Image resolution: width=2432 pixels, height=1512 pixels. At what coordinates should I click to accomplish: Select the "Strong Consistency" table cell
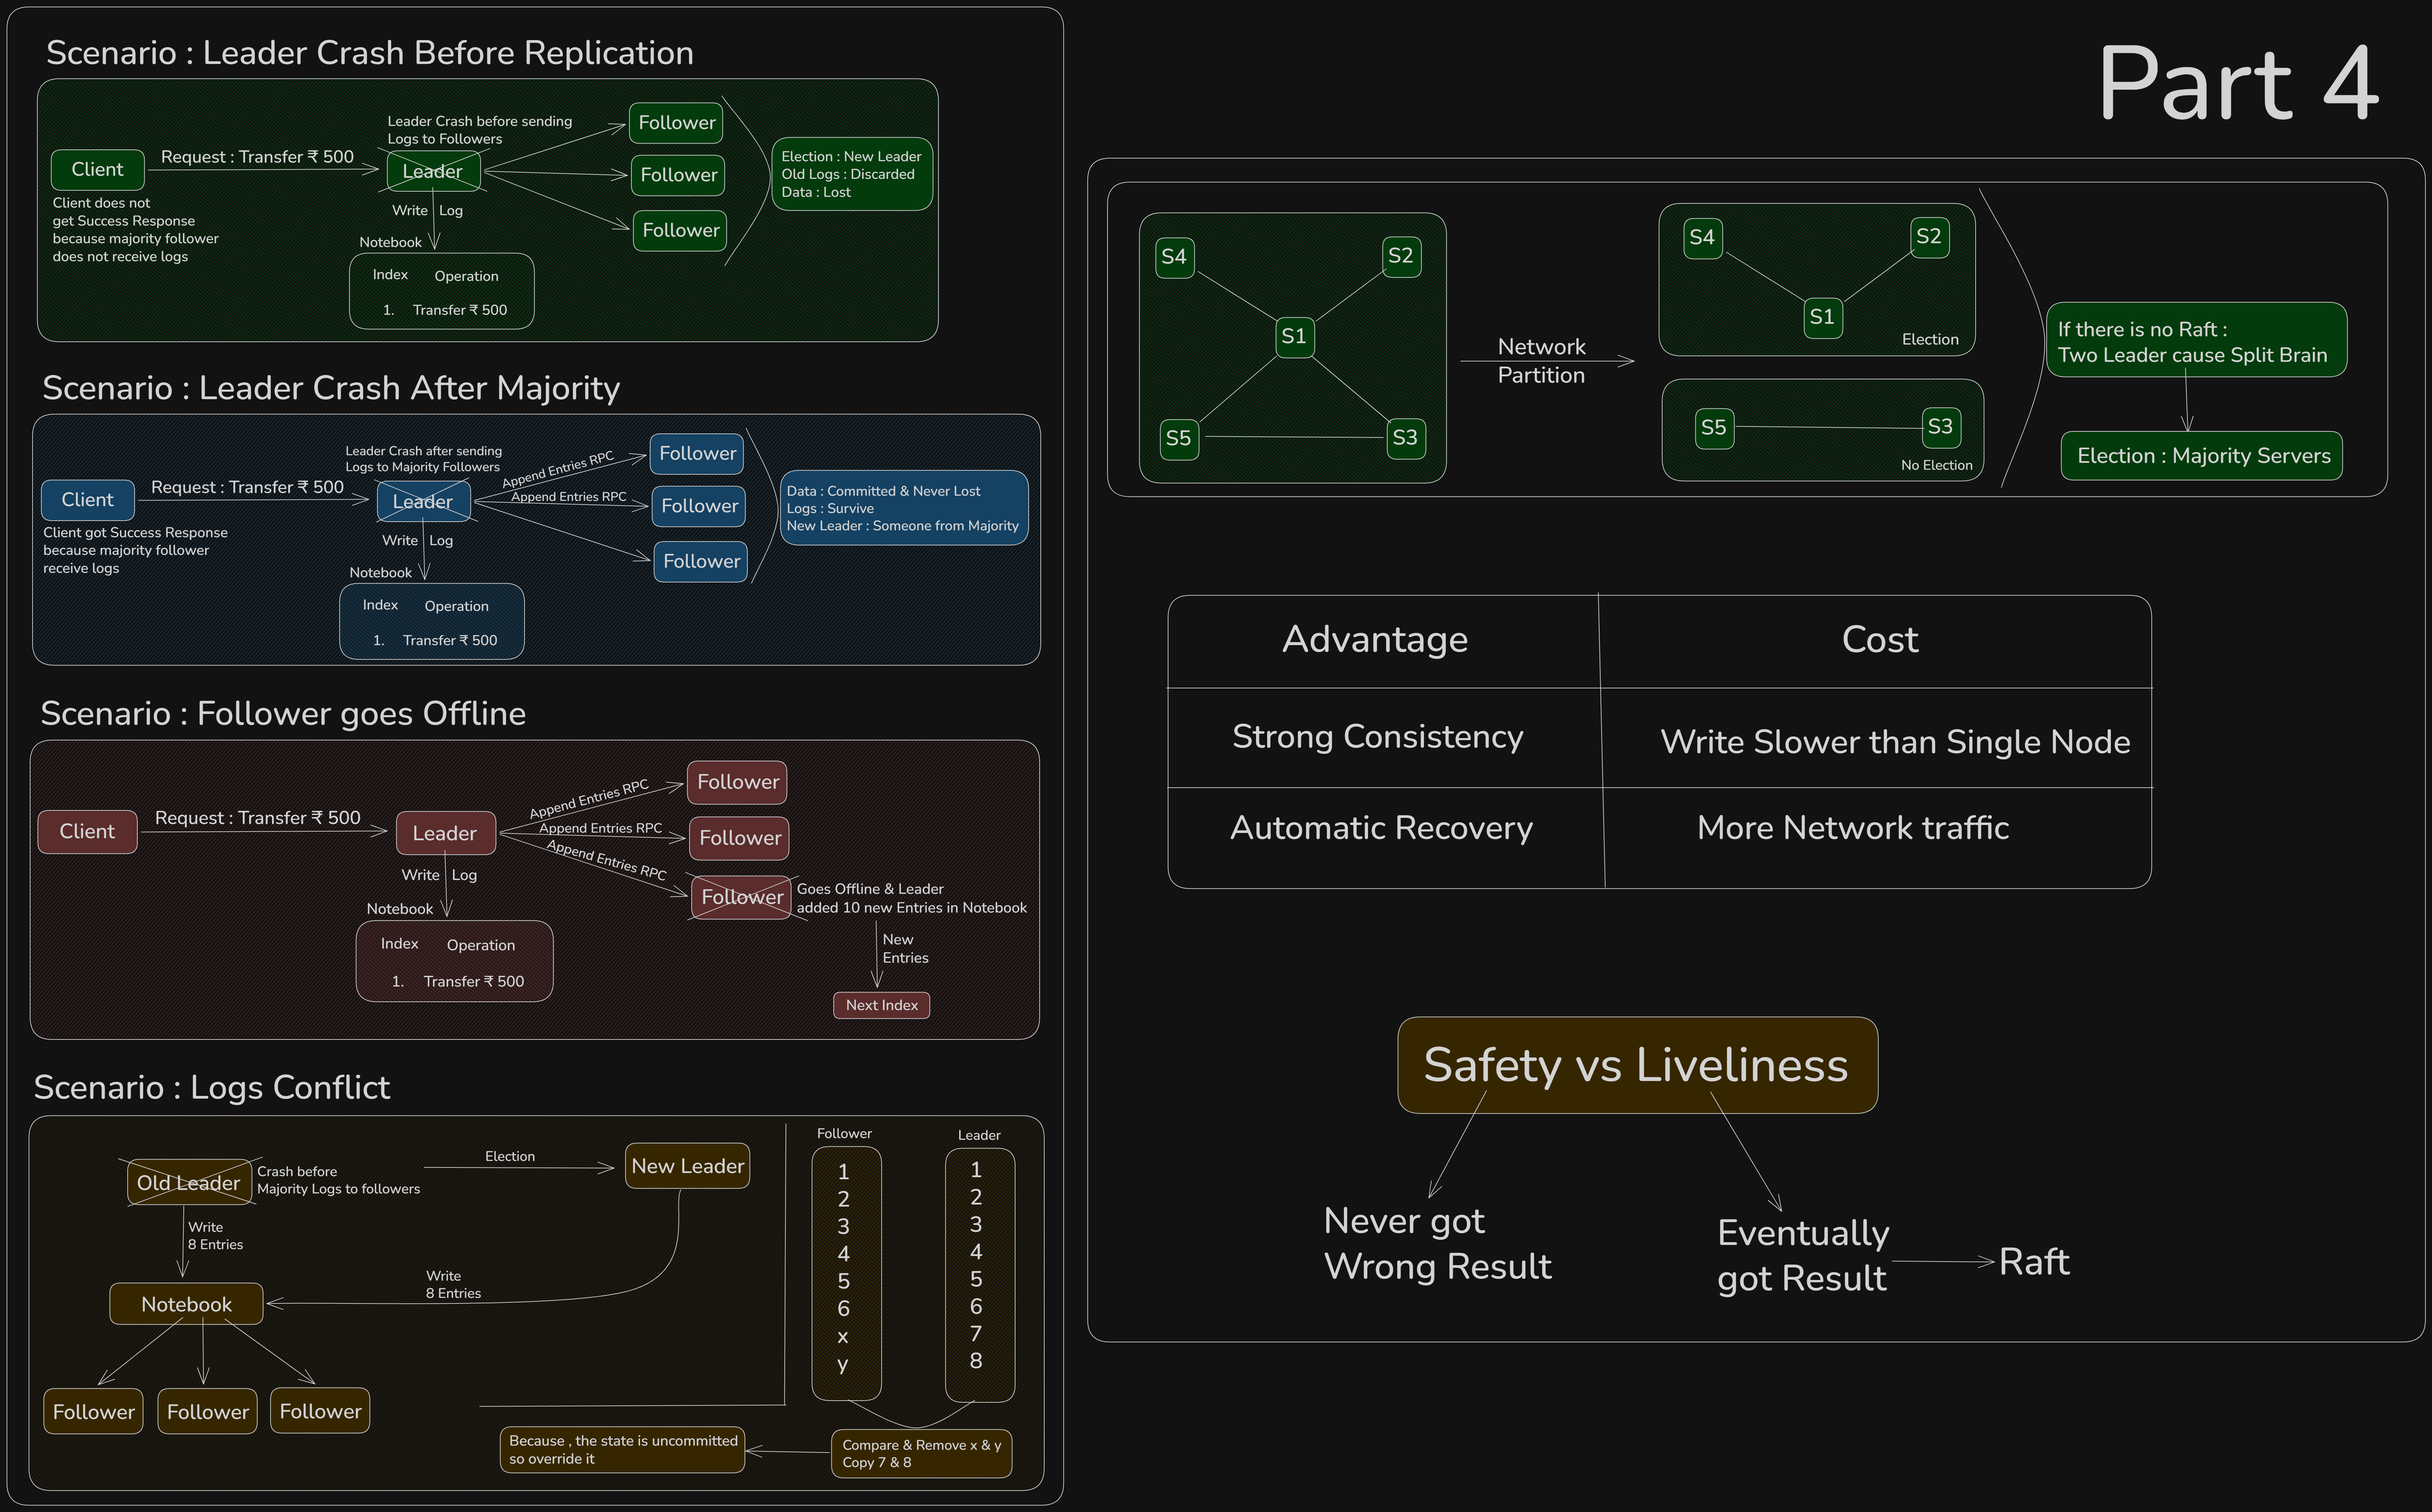tap(1378, 737)
